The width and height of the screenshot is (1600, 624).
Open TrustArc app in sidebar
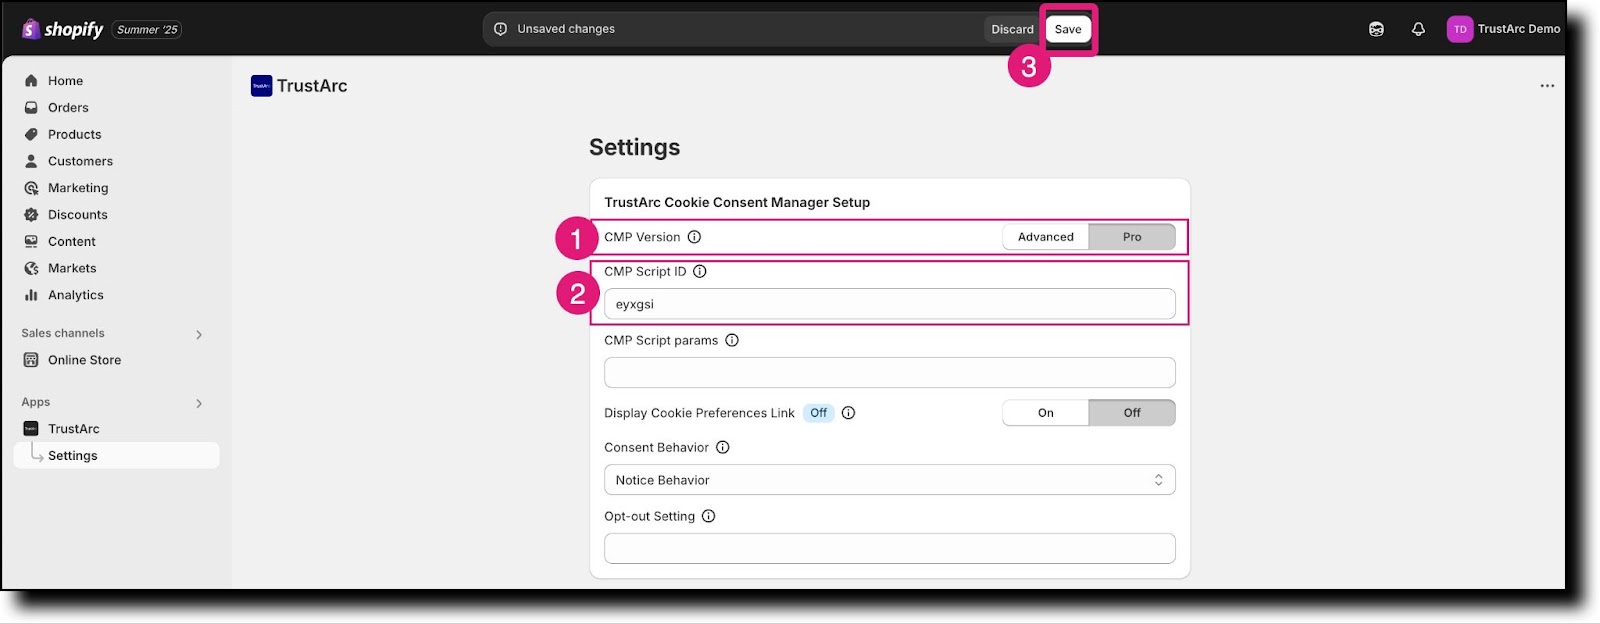point(74,429)
